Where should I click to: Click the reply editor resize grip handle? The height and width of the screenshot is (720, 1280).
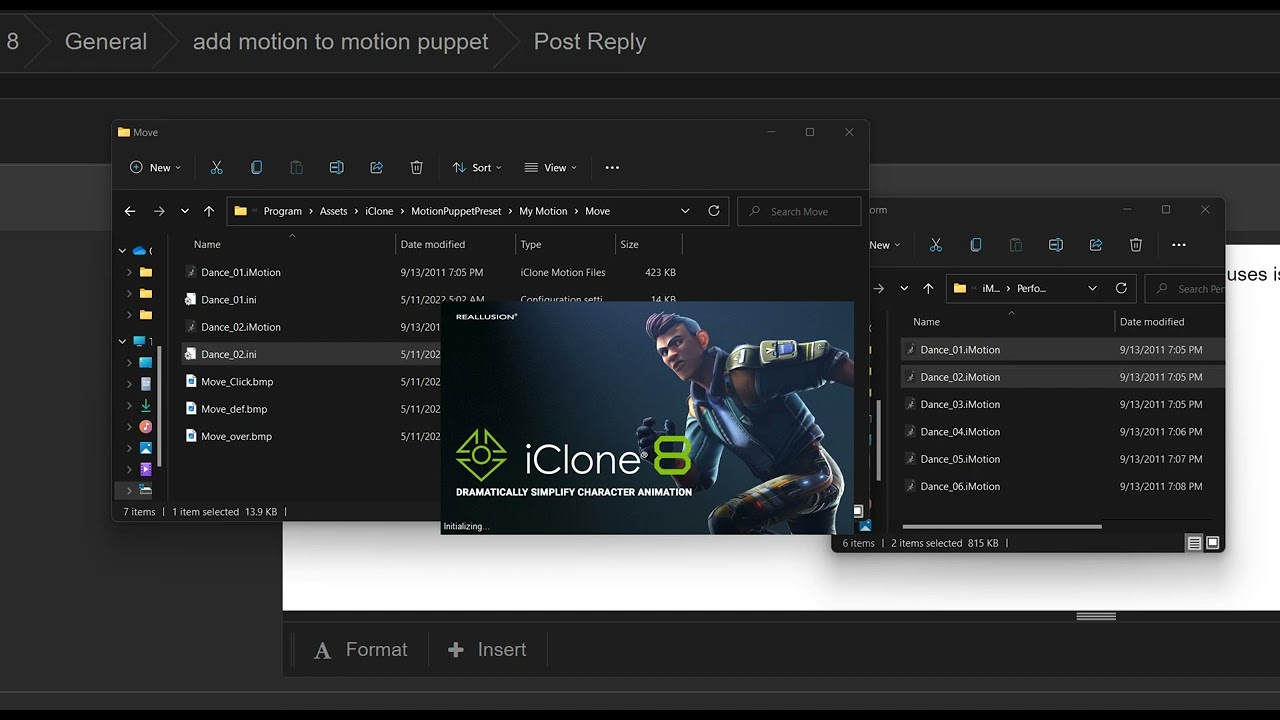click(x=1096, y=616)
